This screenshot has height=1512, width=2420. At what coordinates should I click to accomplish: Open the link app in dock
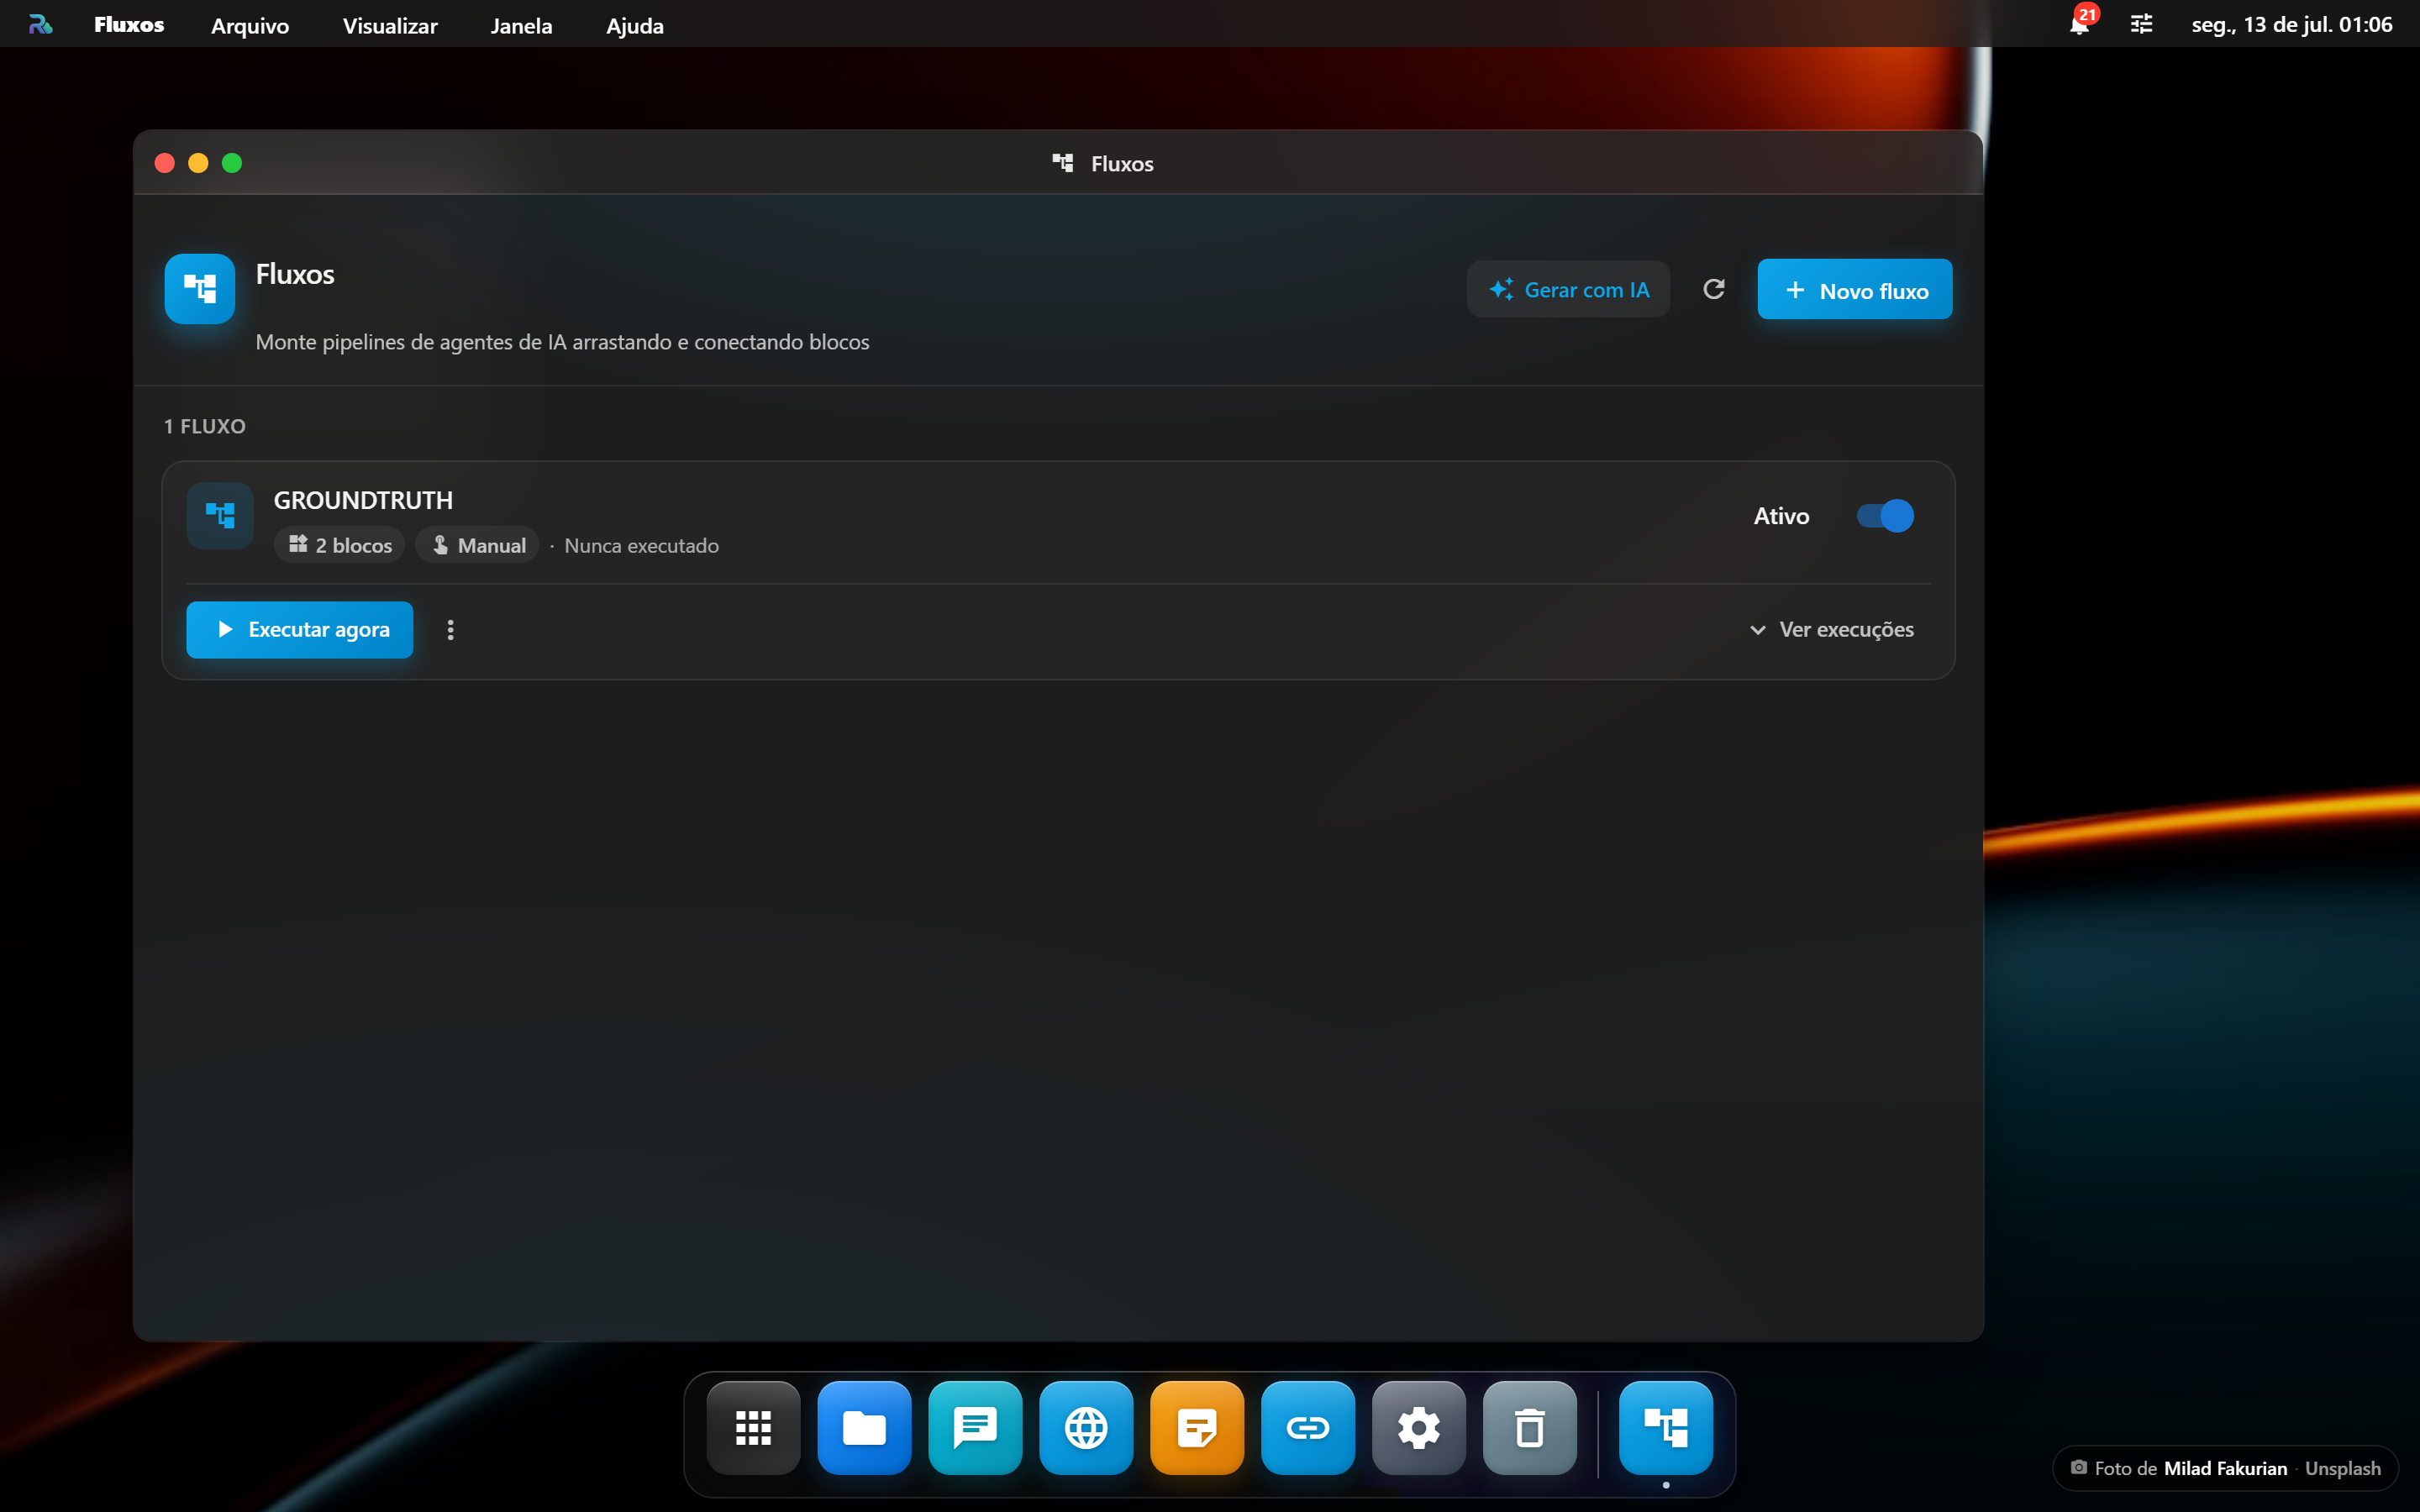click(x=1308, y=1428)
